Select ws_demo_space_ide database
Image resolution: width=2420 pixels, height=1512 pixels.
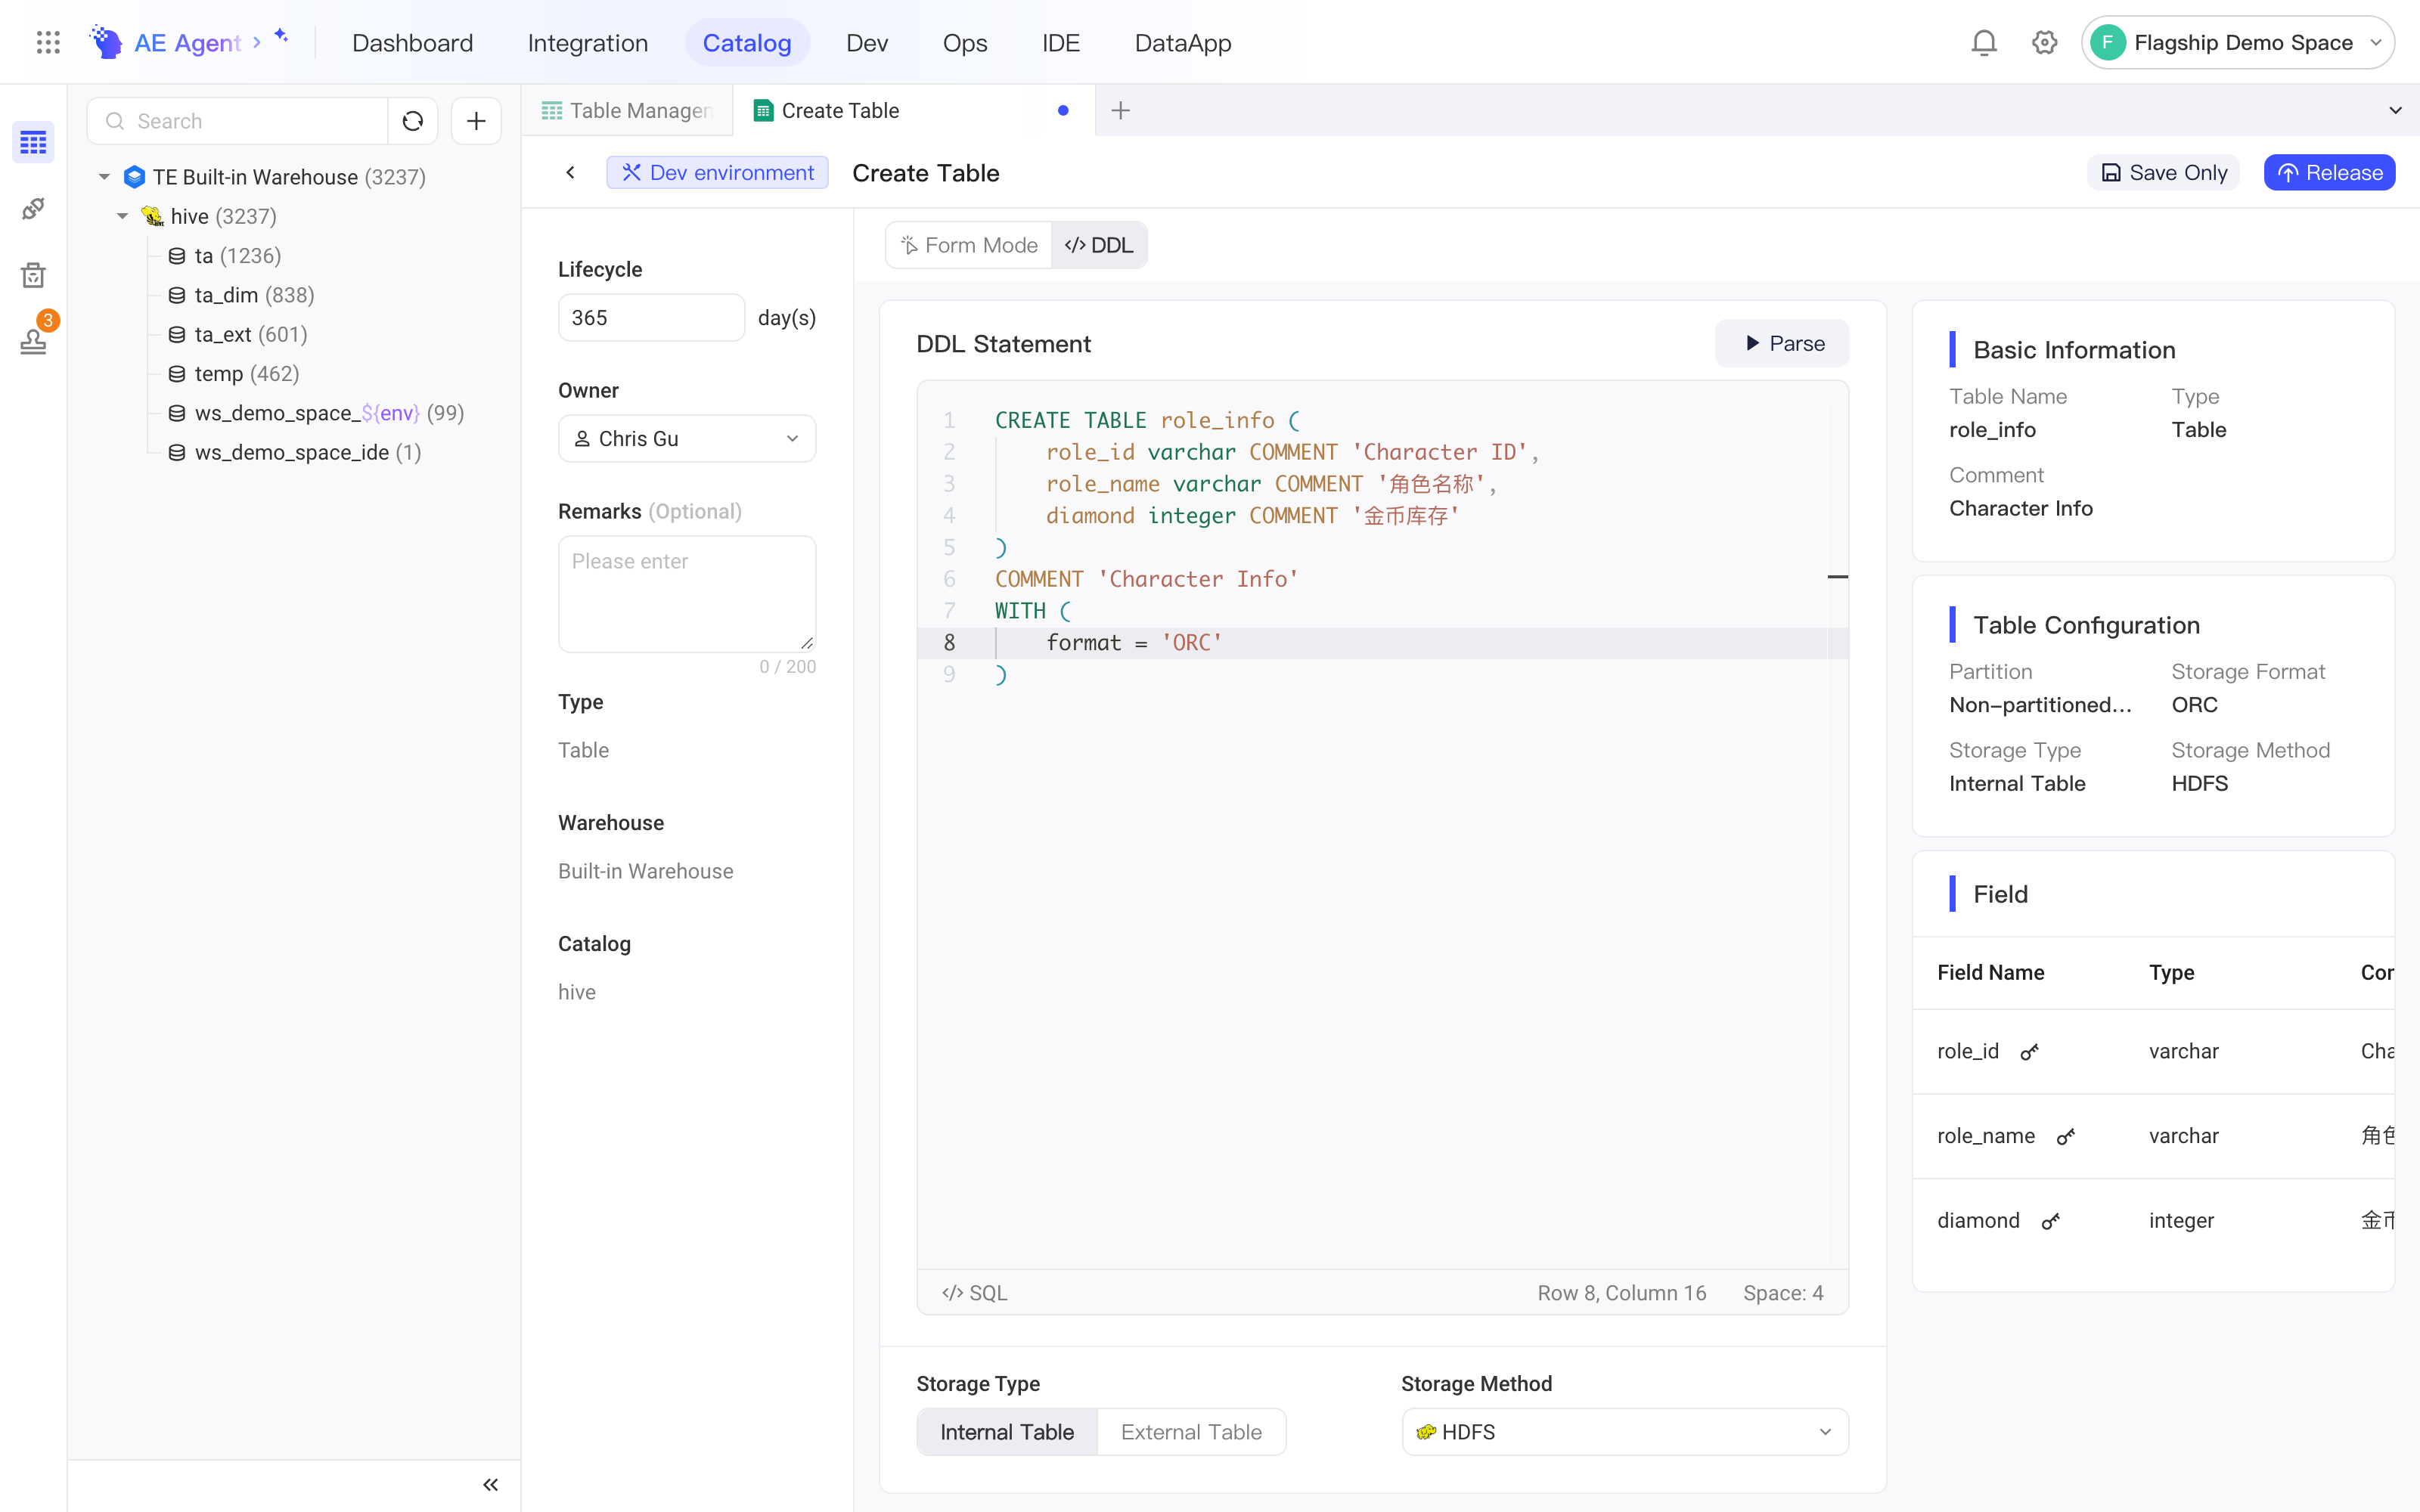294,452
